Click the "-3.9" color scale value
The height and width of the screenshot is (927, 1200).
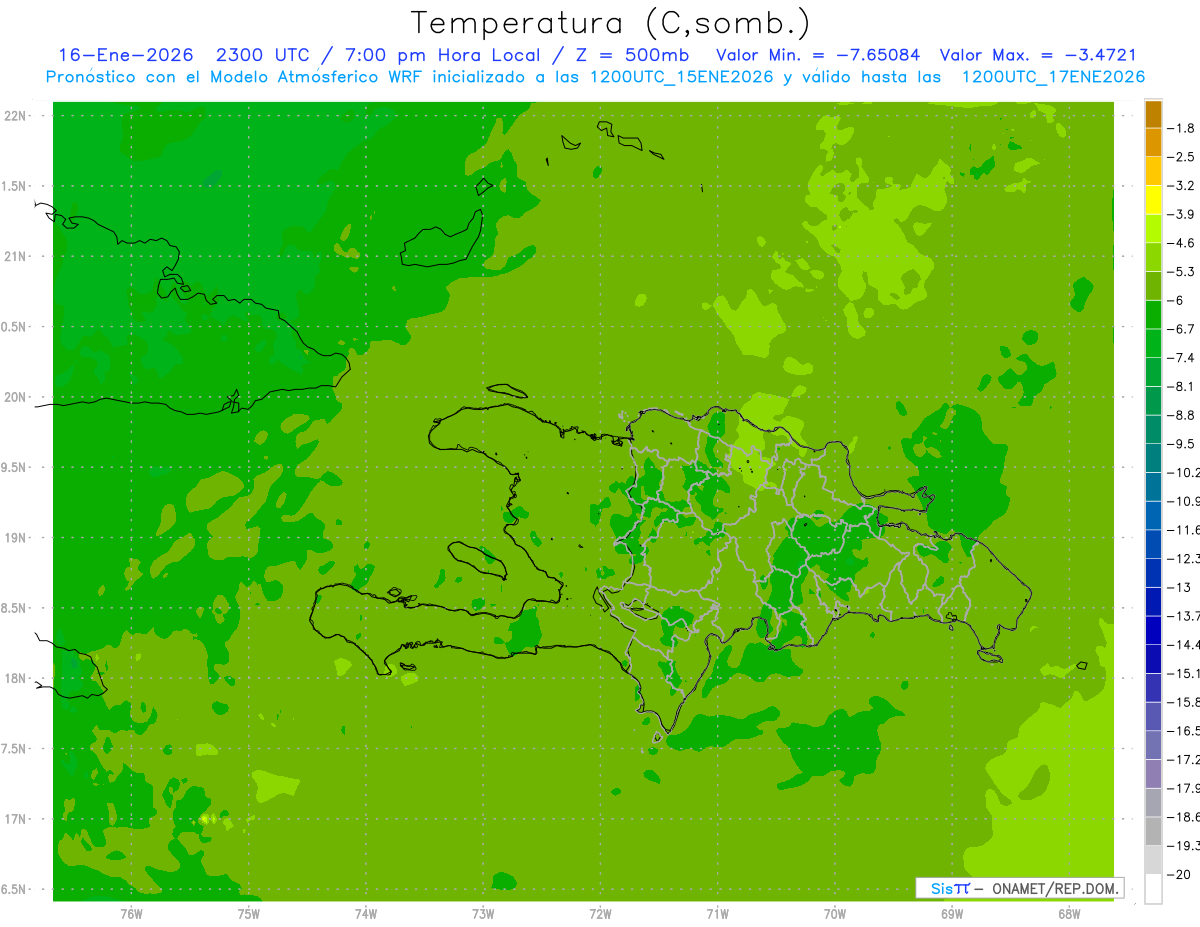[1182, 214]
